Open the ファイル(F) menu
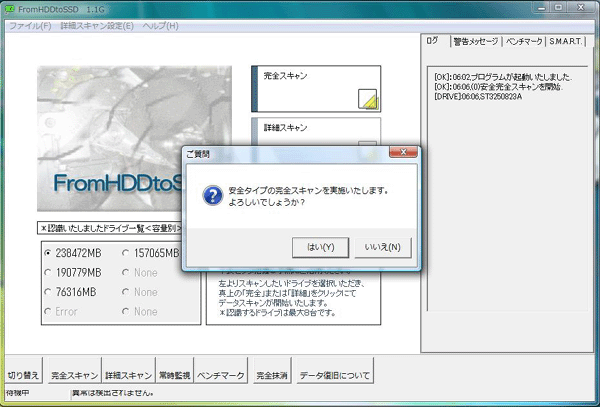Viewport: 600px width, 407px height. pos(30,26)
